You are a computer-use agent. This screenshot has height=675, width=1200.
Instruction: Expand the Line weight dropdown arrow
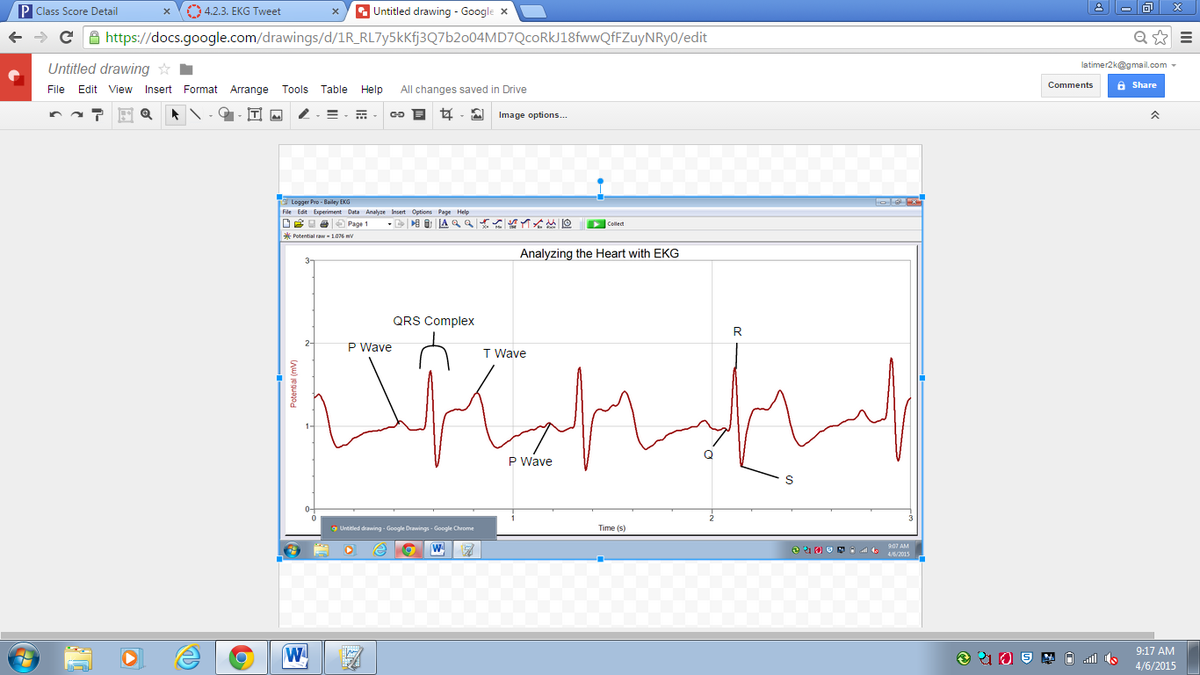click(x=346, y=116)
